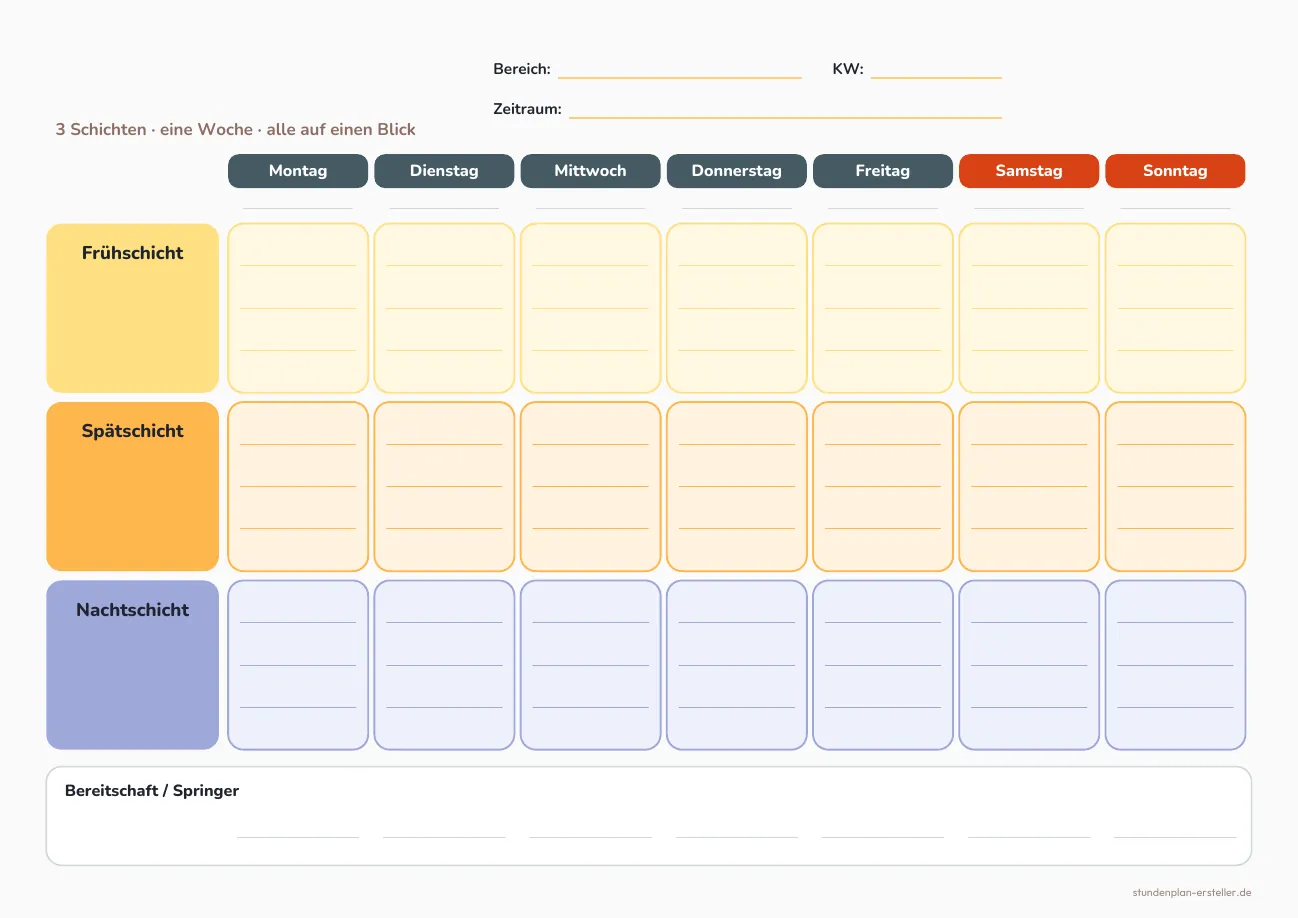The height and width of the screenshot is (918, 1298).
Task: Click the Frühschicht cell for Mittwoch
Action: [590, 308]
